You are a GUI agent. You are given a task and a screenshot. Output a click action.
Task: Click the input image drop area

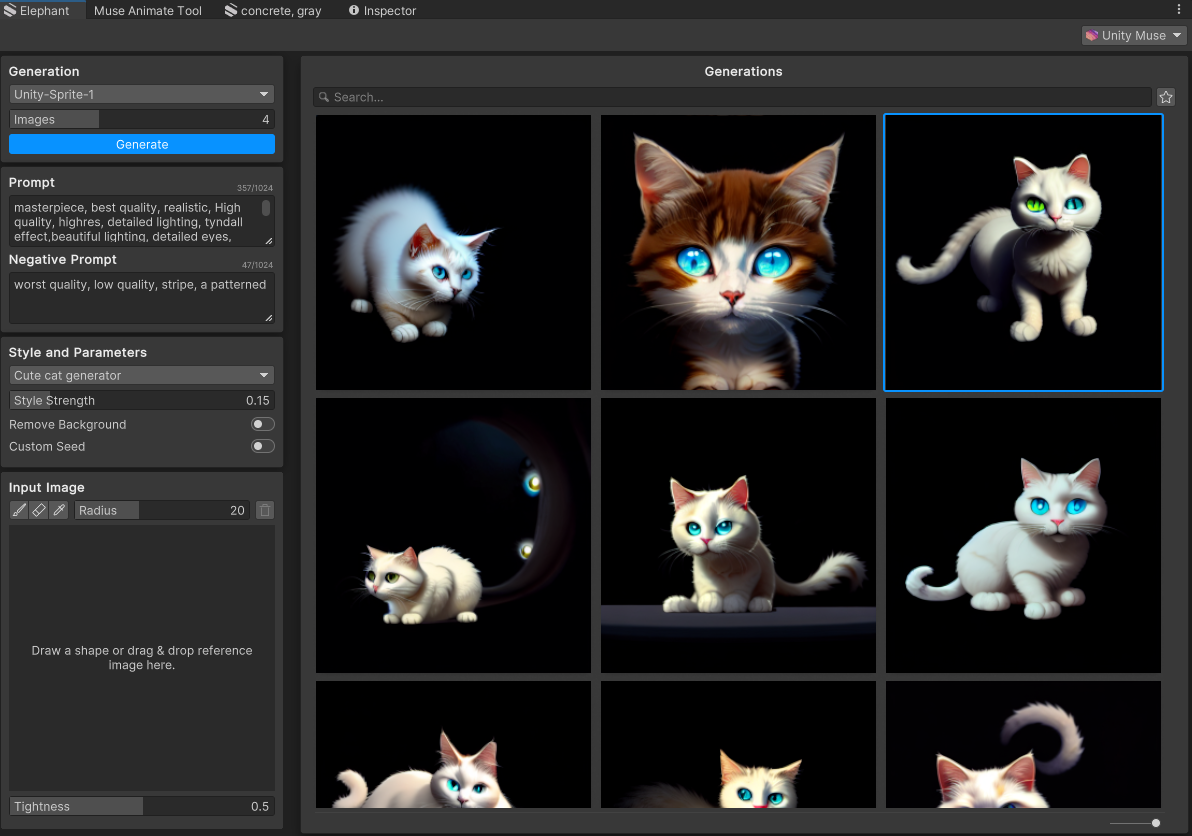click(141, 657)
